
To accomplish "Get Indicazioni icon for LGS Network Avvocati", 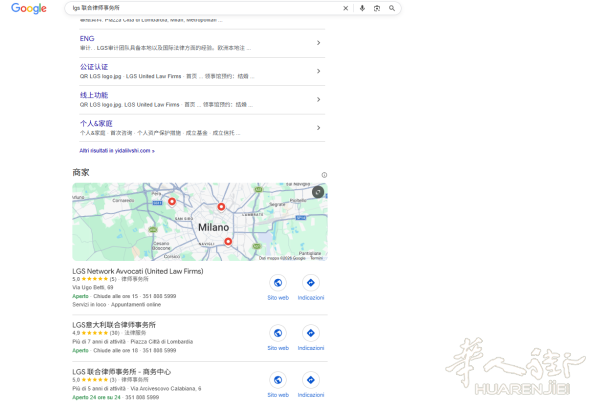I will [311, 283].
